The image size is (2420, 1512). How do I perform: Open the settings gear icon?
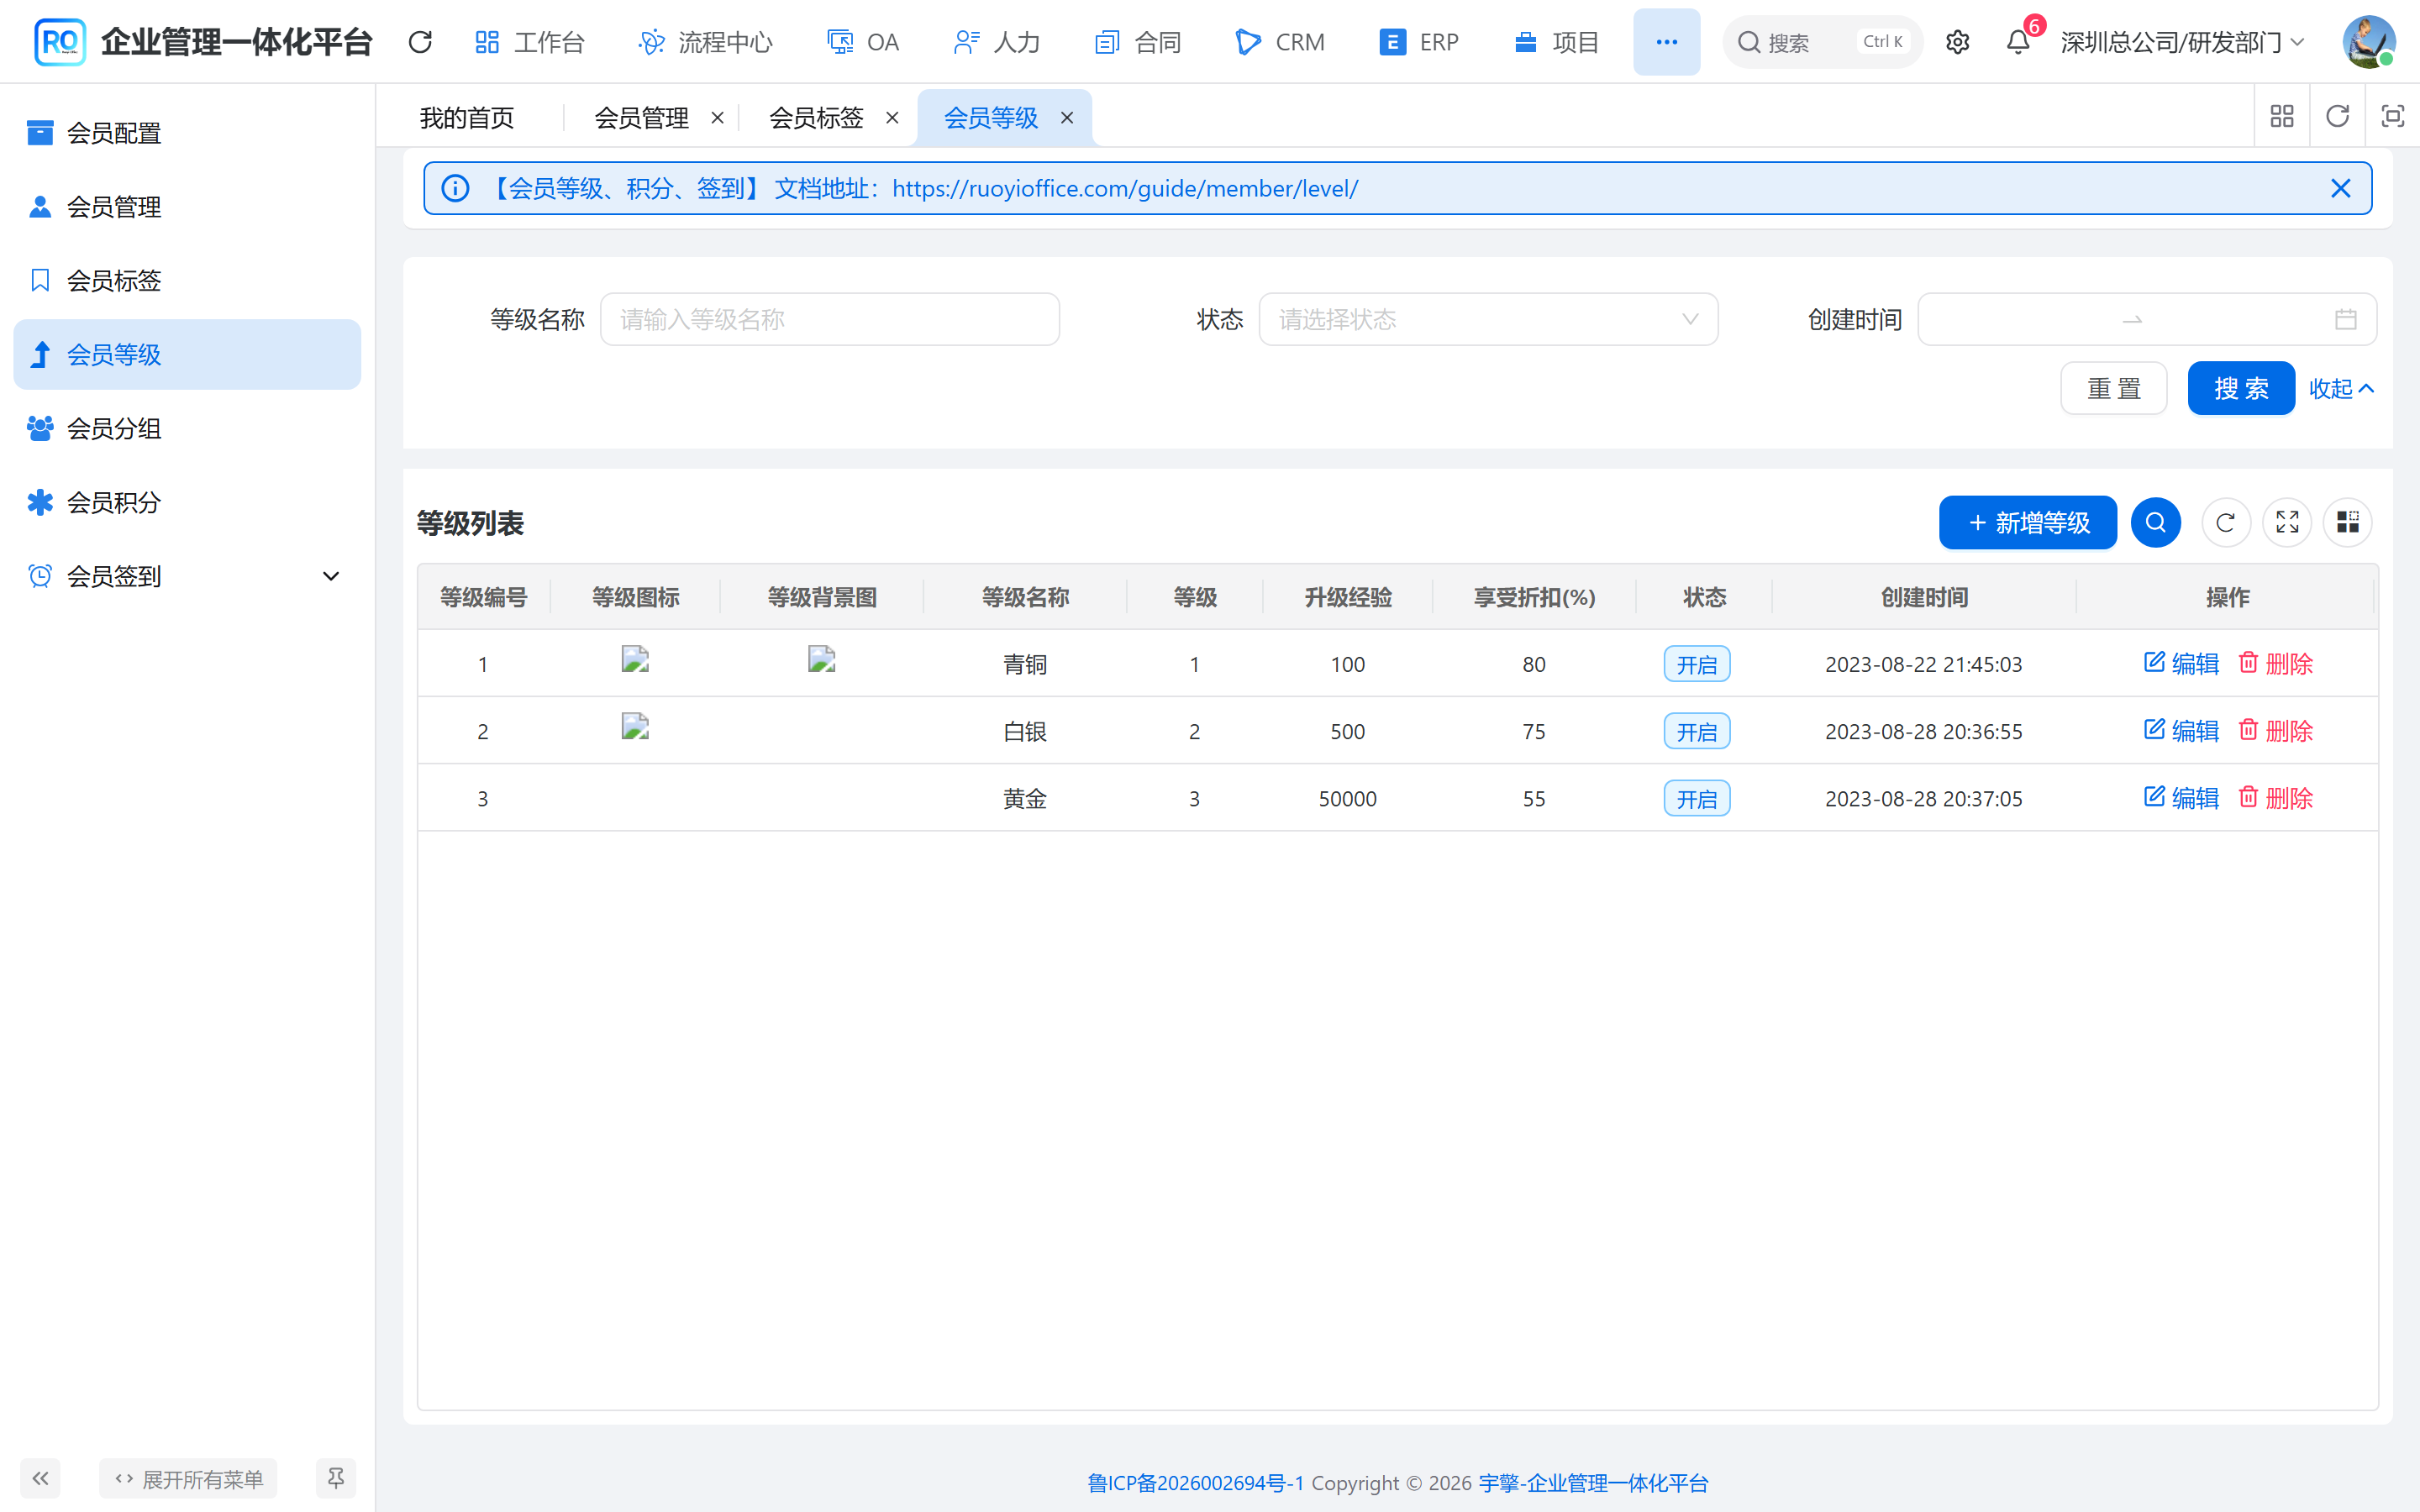tap(1957, 42)
